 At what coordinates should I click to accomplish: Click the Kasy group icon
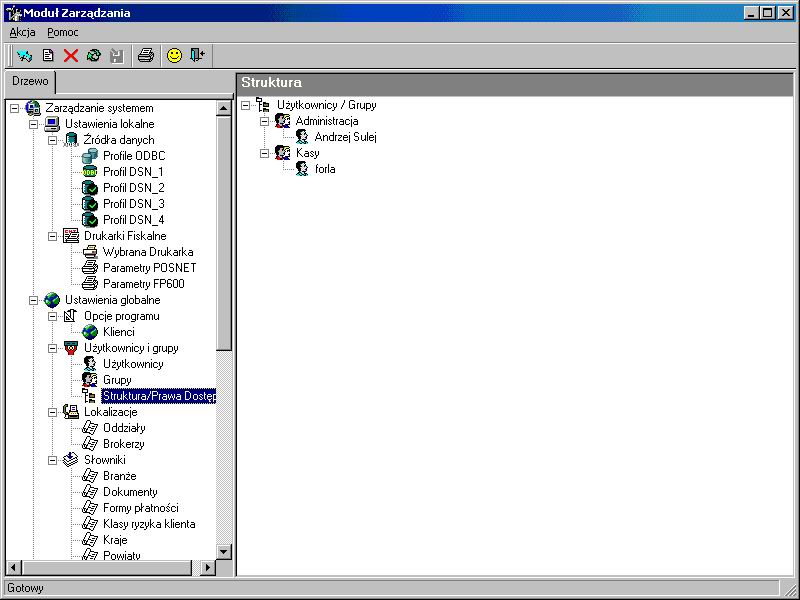click(283, 153)
